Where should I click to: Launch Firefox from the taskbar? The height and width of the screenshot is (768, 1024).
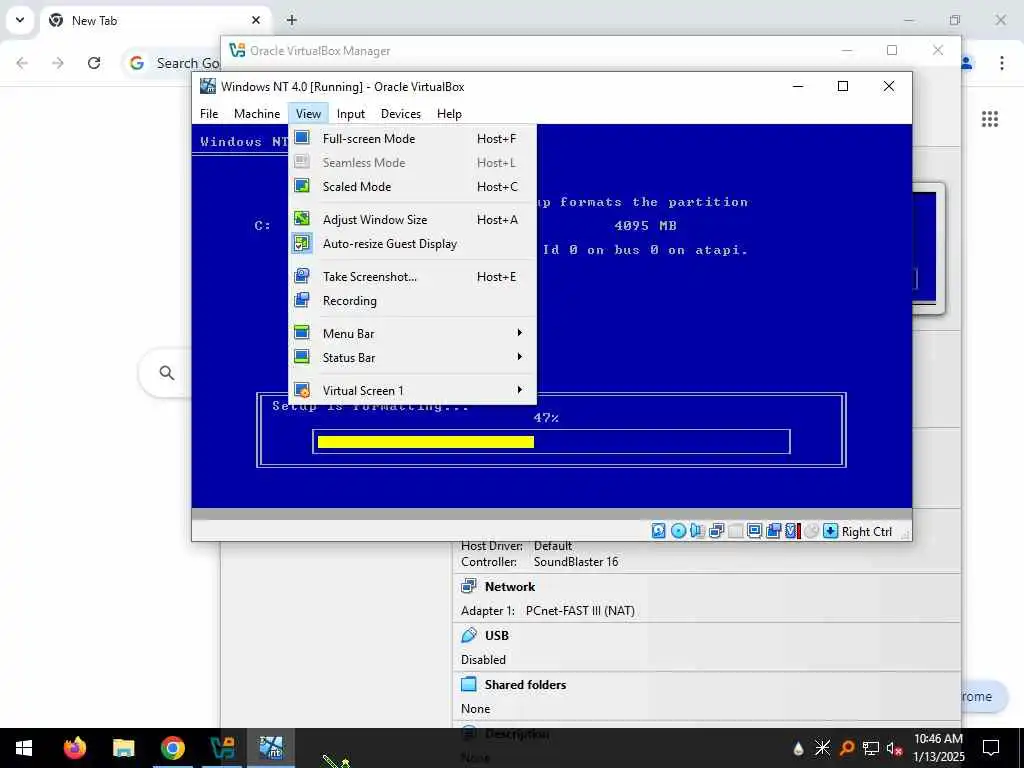(x=74, y=748)
